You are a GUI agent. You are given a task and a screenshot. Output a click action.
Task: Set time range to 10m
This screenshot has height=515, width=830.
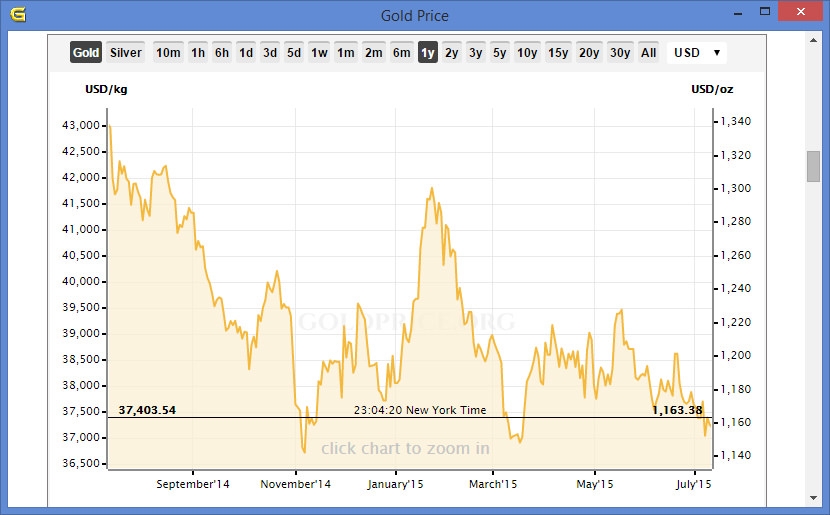[168, 52]
